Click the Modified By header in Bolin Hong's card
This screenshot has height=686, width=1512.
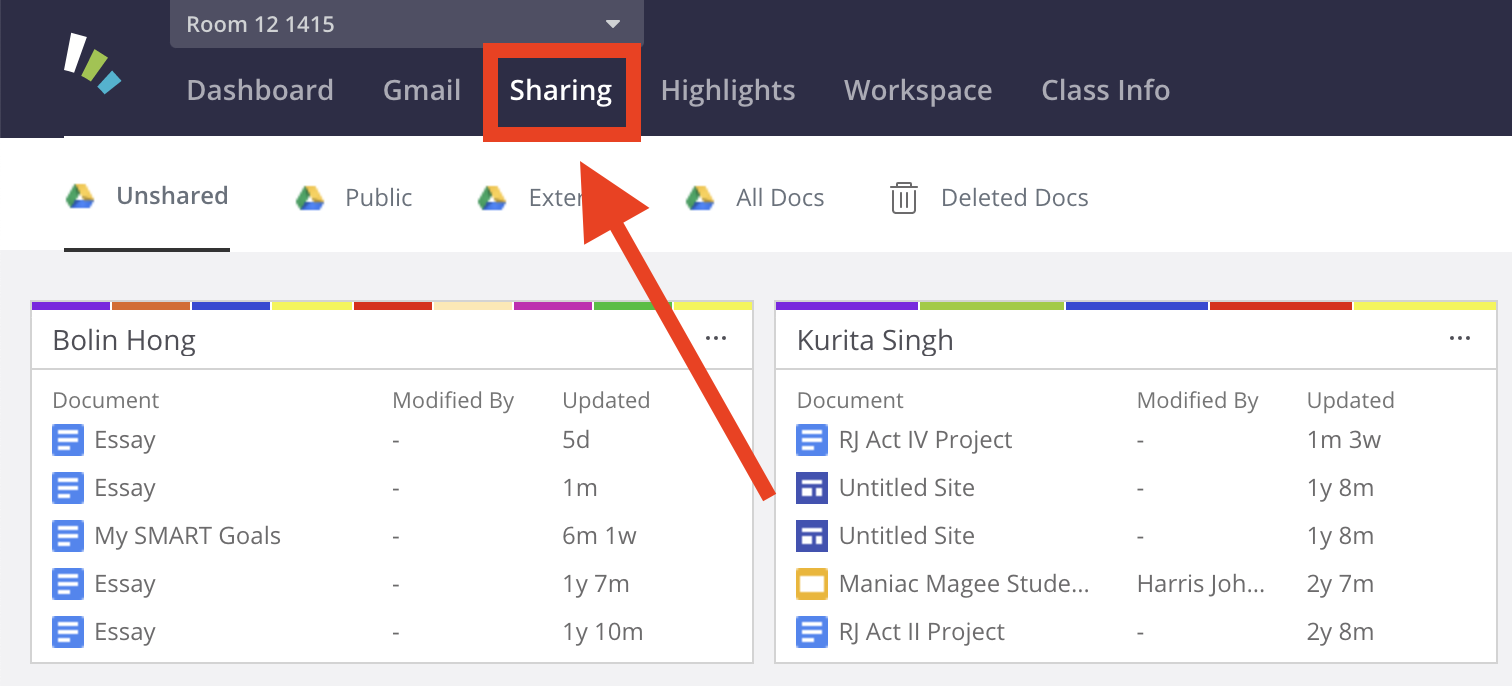point(453,400)
